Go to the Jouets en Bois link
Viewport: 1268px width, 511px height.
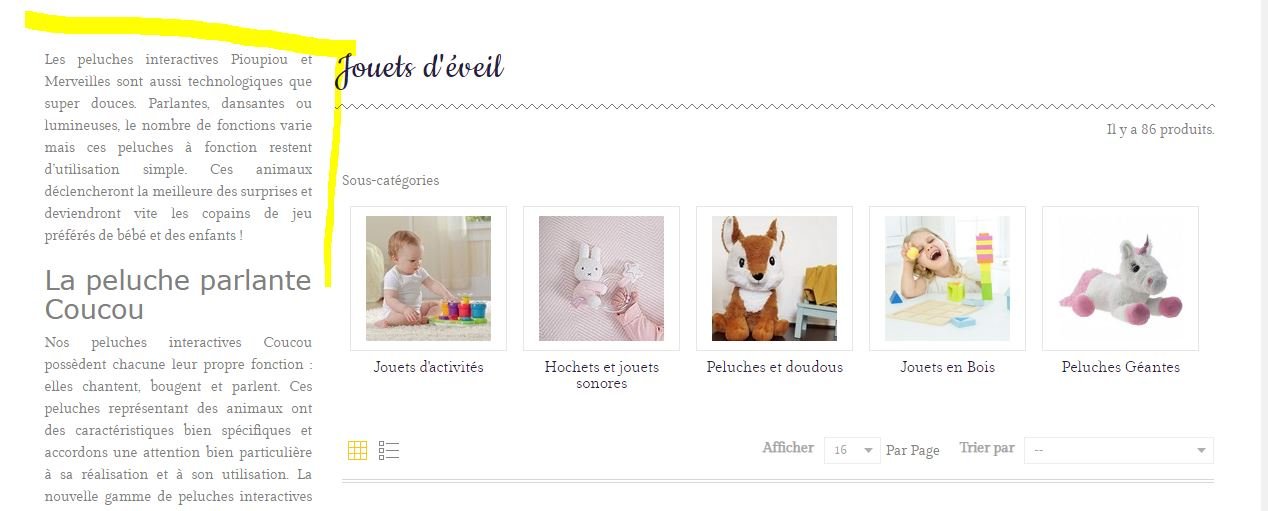[x=947, y=367]
